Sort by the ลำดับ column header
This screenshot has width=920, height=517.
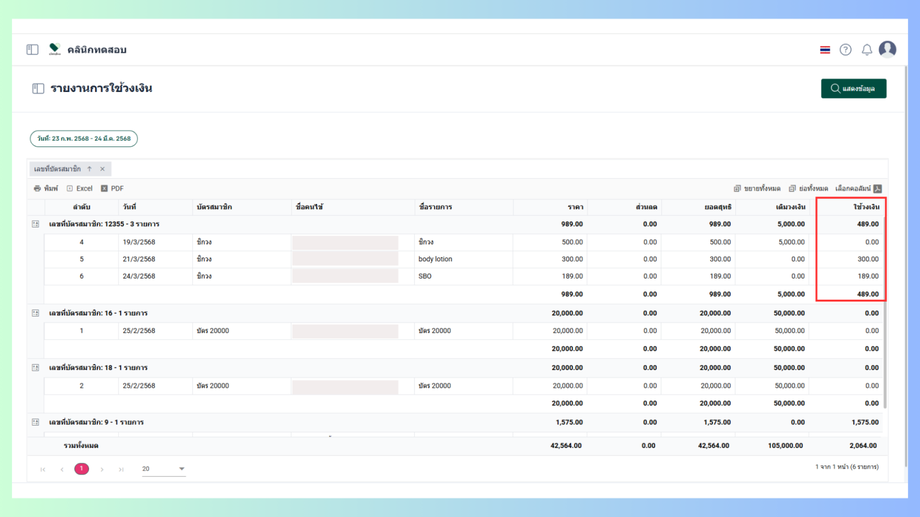tap(82, 207)
